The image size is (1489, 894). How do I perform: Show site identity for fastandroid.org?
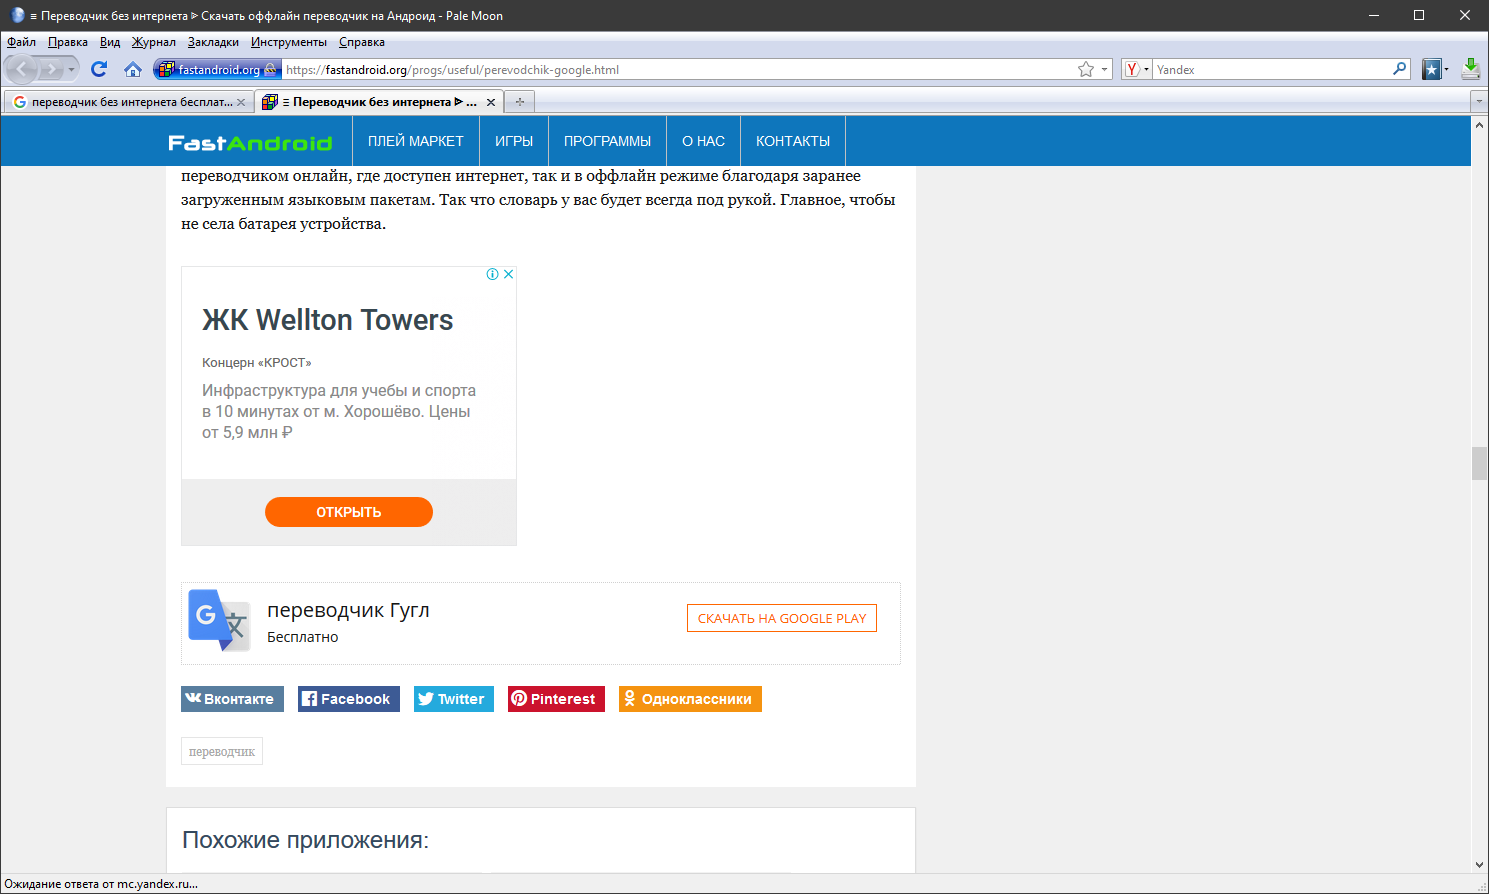pyautogui.click(x=218, y=69)
